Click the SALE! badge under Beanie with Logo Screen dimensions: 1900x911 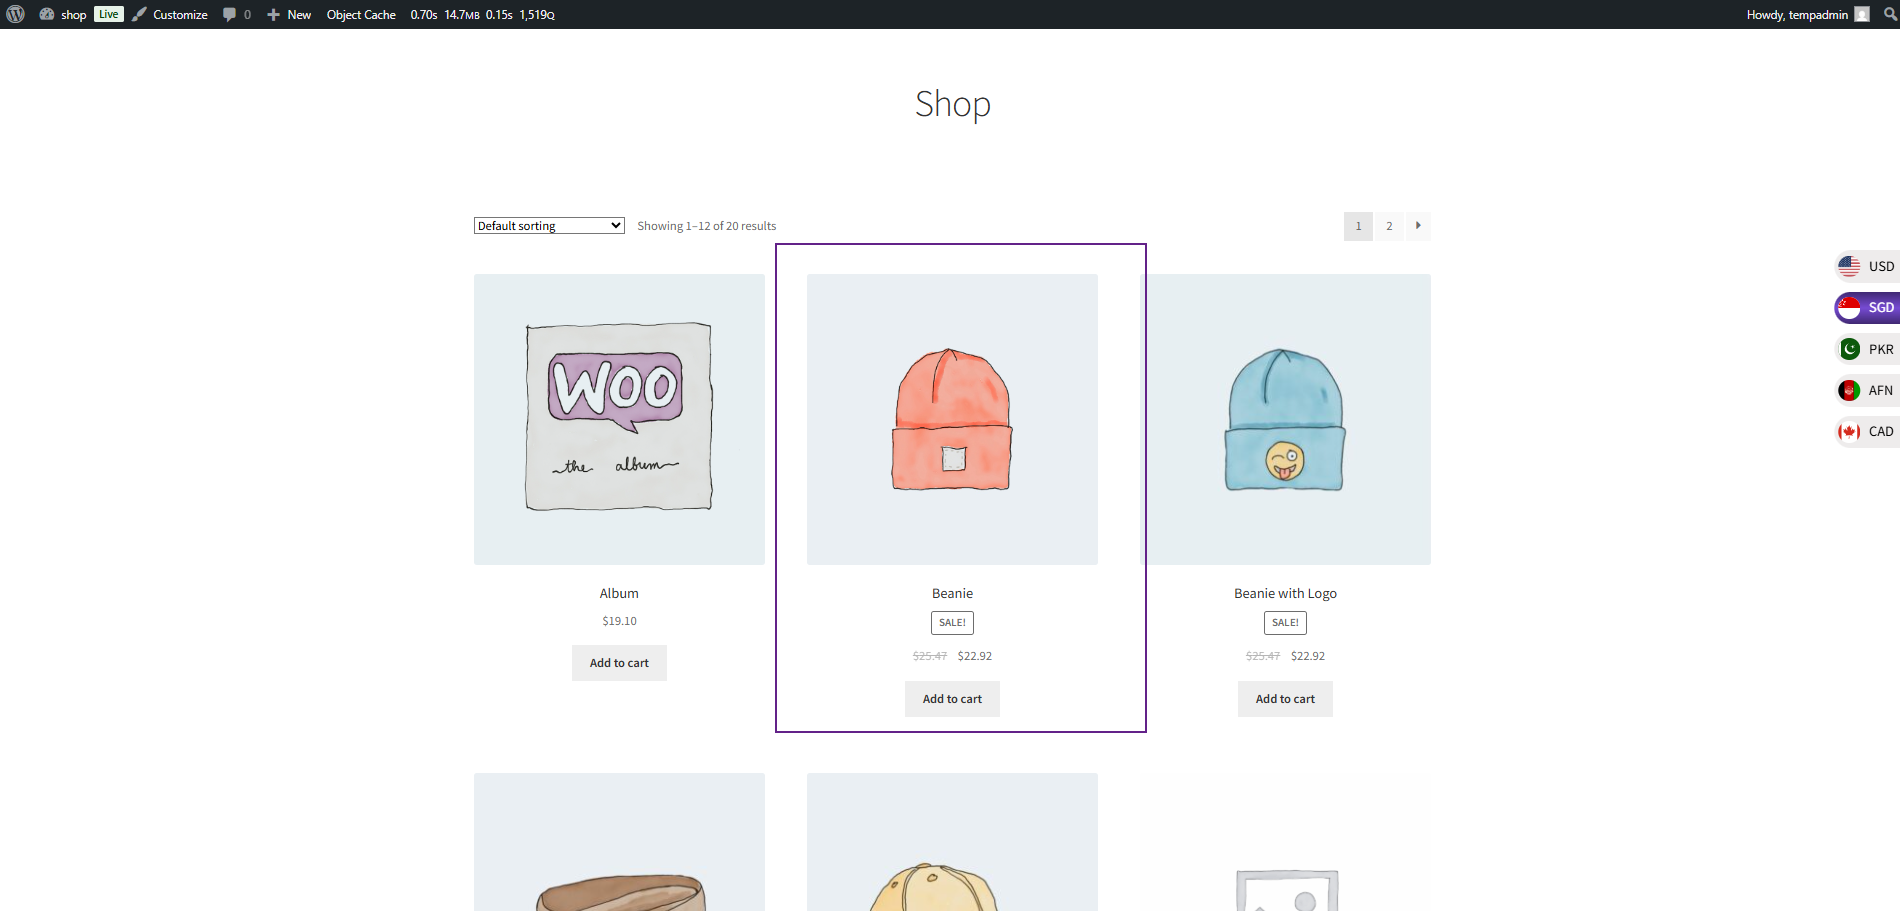[x=1285, y=623]
